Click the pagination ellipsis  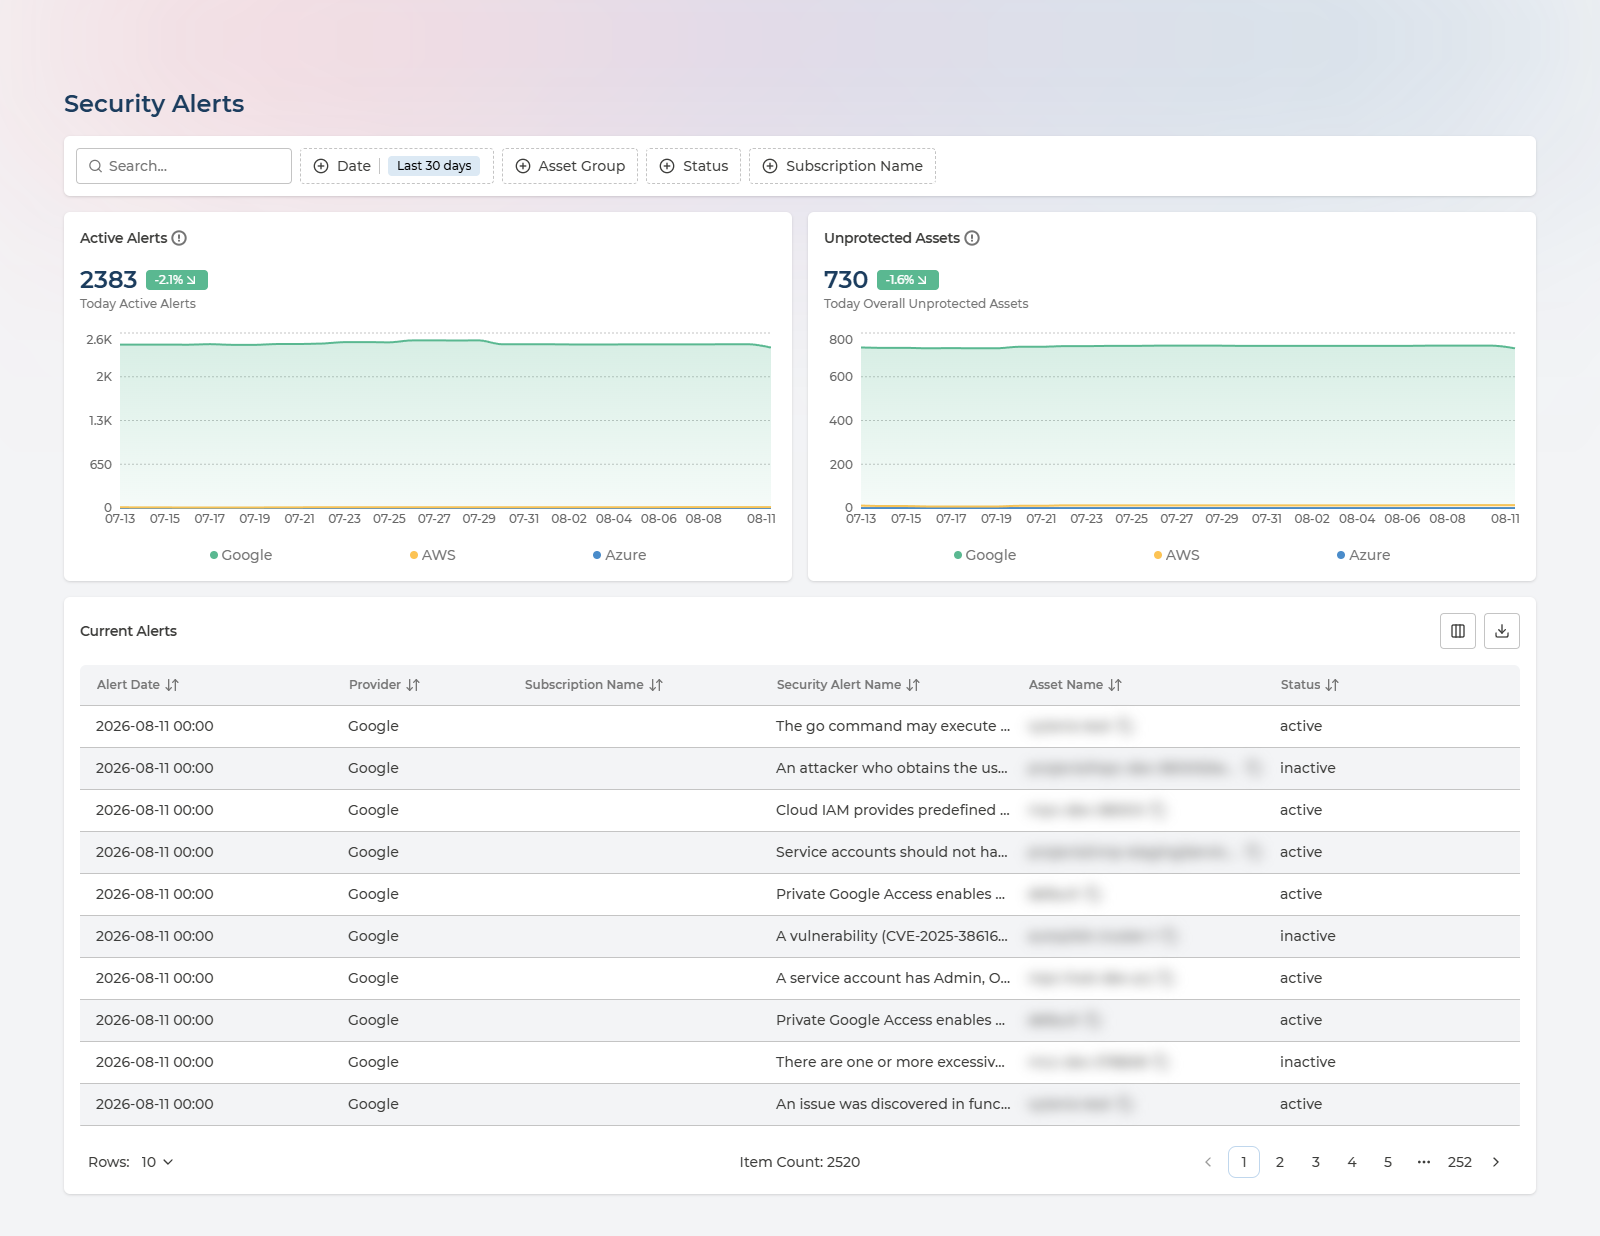[x=1424, y=1162]
